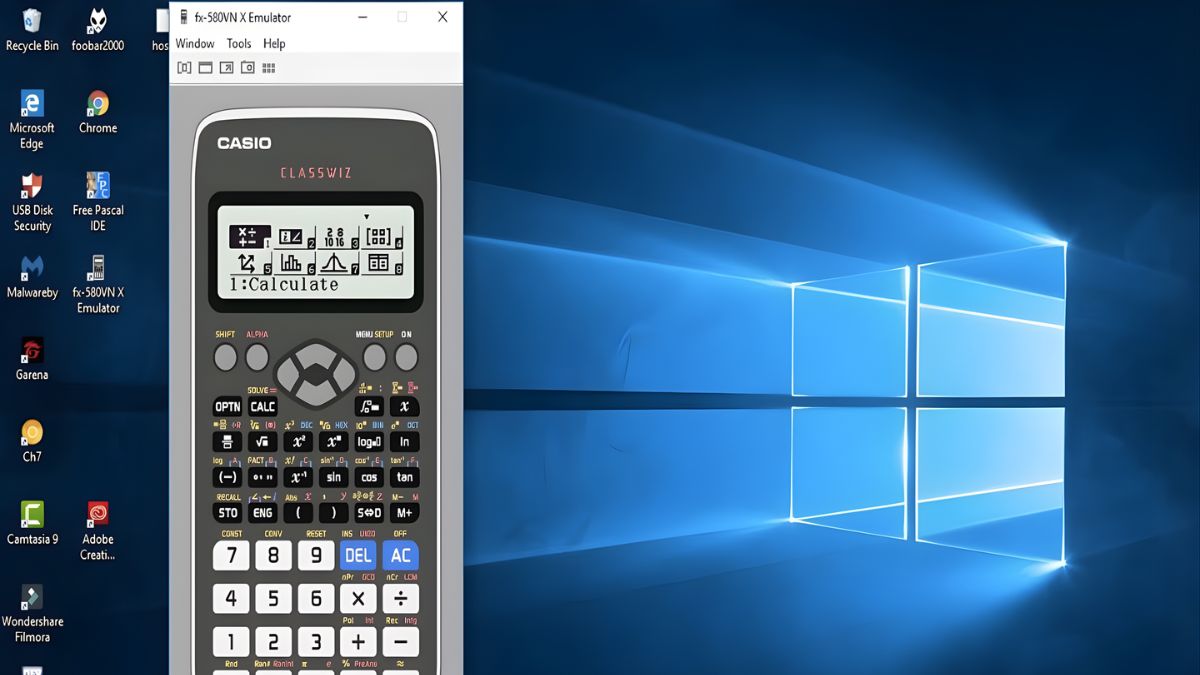
Task: Click the log base key
Action: (x=369, y=441)
